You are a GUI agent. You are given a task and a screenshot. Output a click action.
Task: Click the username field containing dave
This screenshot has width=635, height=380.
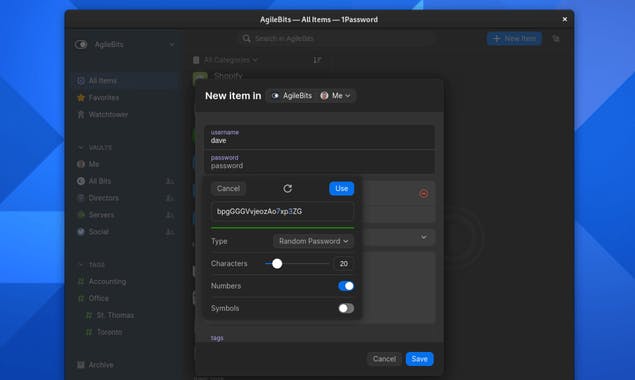(x=320, y=137)
